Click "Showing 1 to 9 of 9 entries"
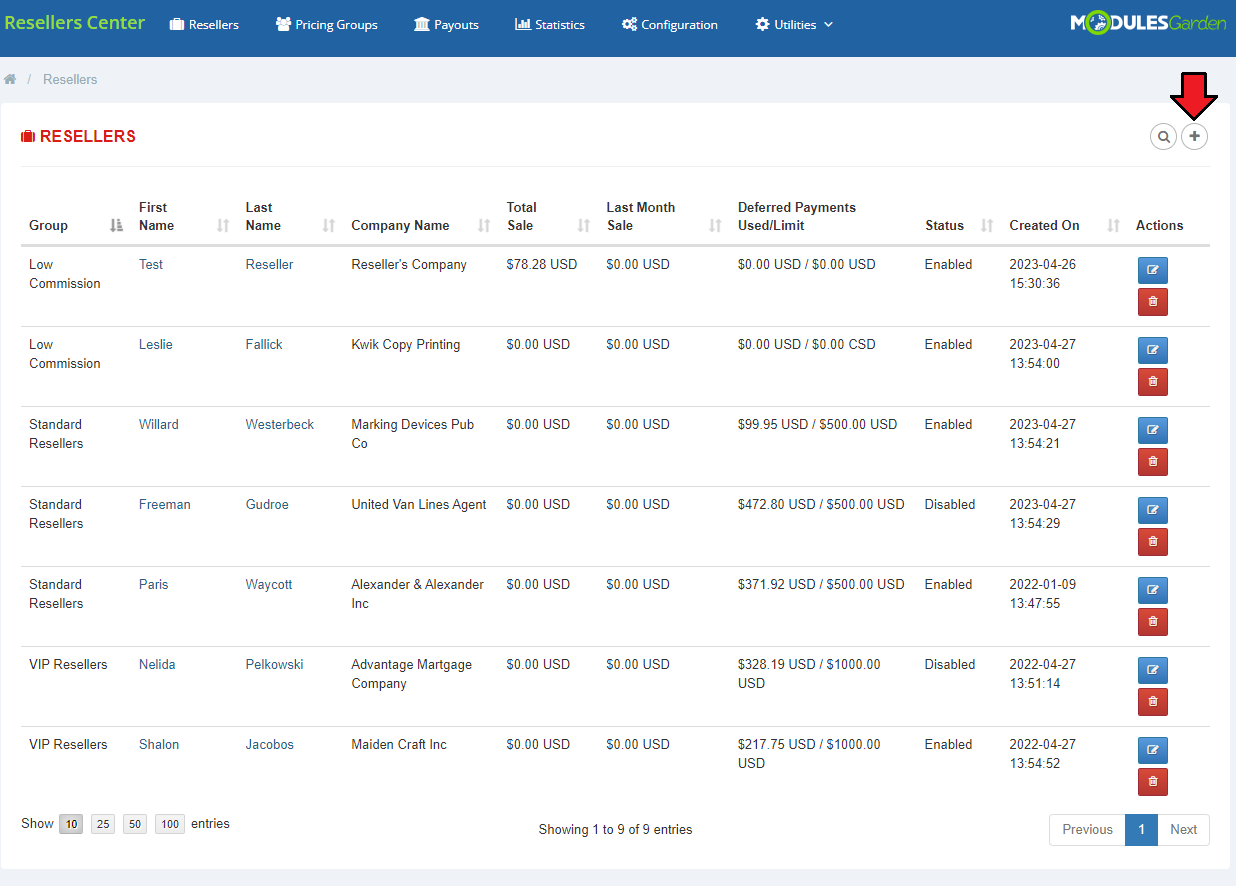The width and height of the screenshot is (1236, 886). pos(615,829)
